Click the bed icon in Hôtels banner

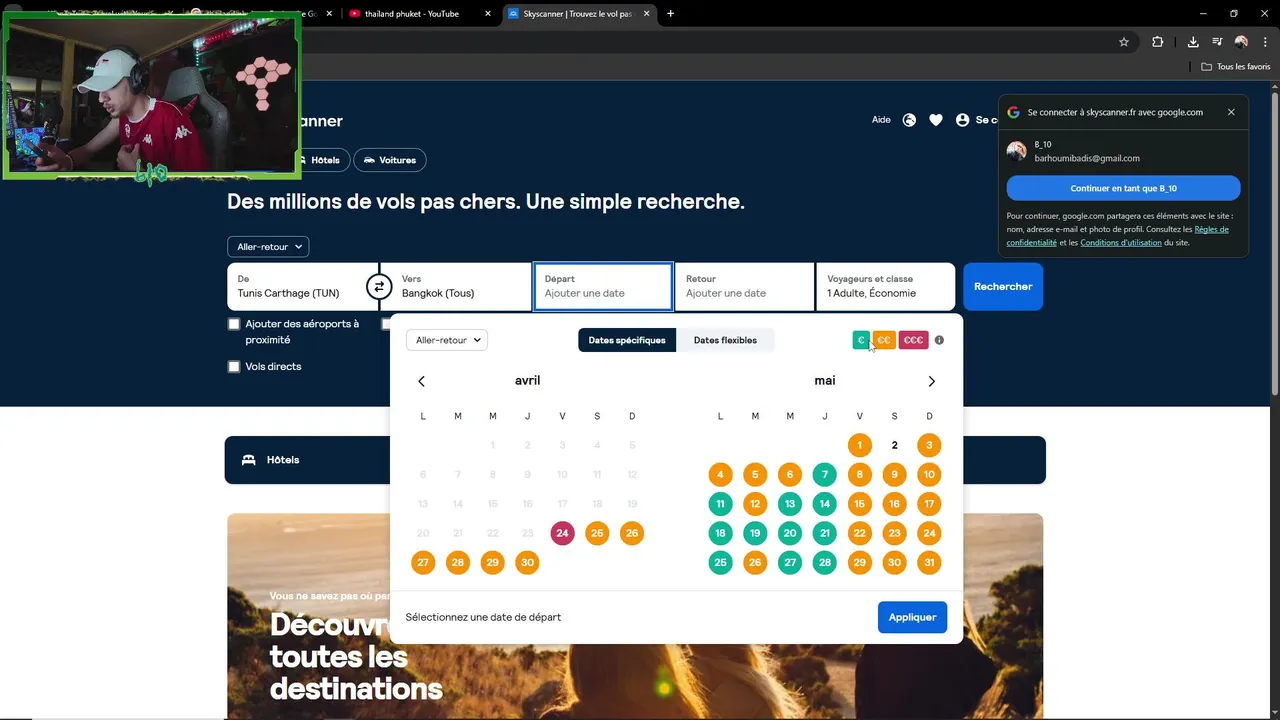[249, 460]
